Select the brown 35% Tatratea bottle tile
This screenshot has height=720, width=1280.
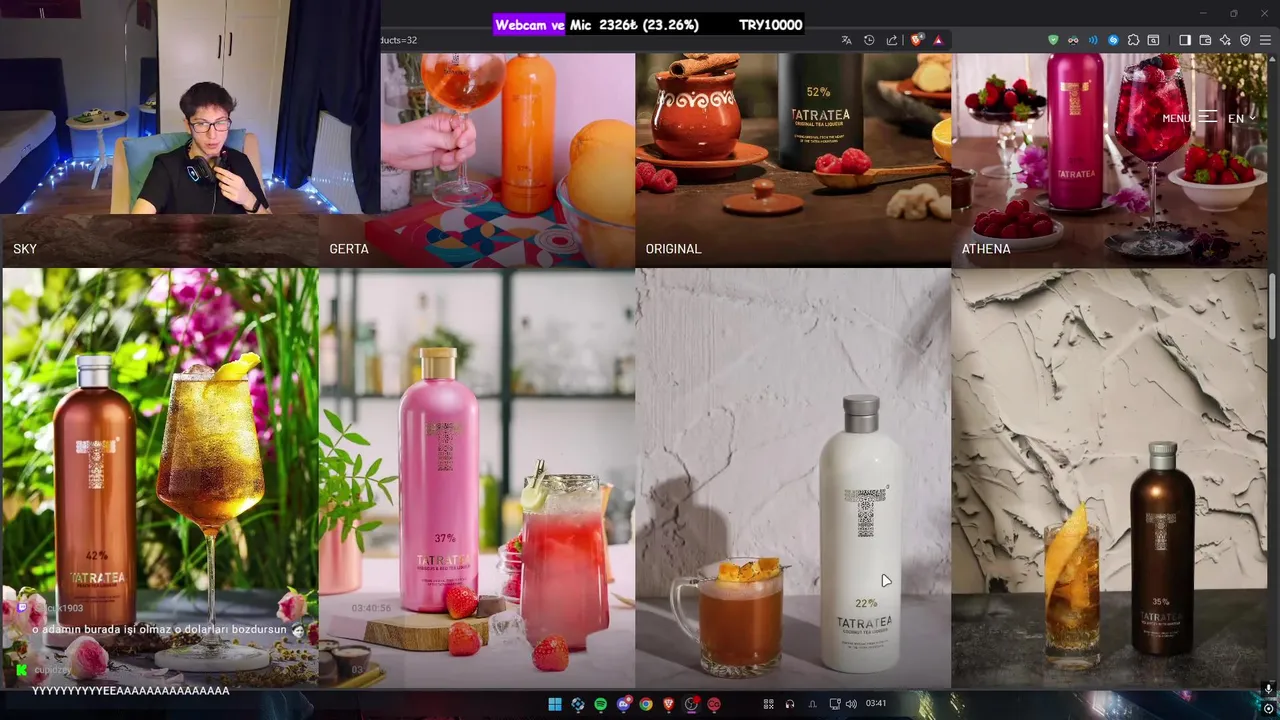coord(1109,478)
